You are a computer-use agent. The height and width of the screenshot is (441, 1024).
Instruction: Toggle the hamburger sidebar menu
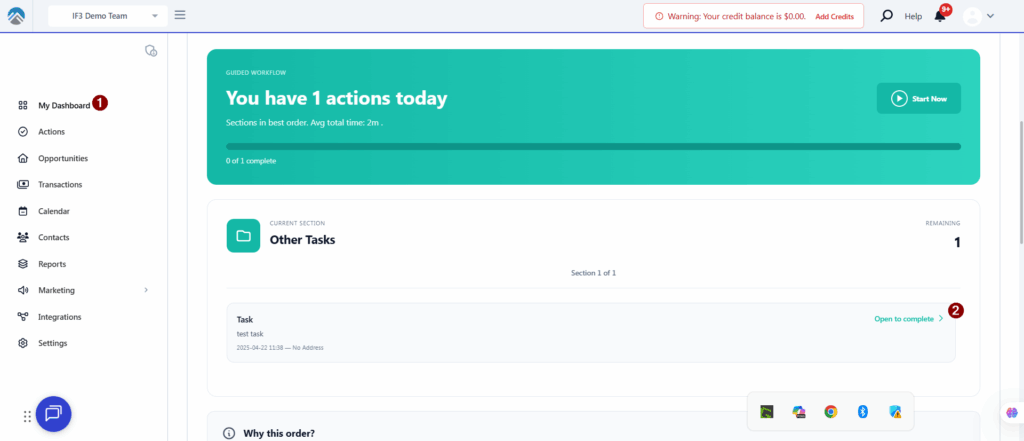[180, 15]
